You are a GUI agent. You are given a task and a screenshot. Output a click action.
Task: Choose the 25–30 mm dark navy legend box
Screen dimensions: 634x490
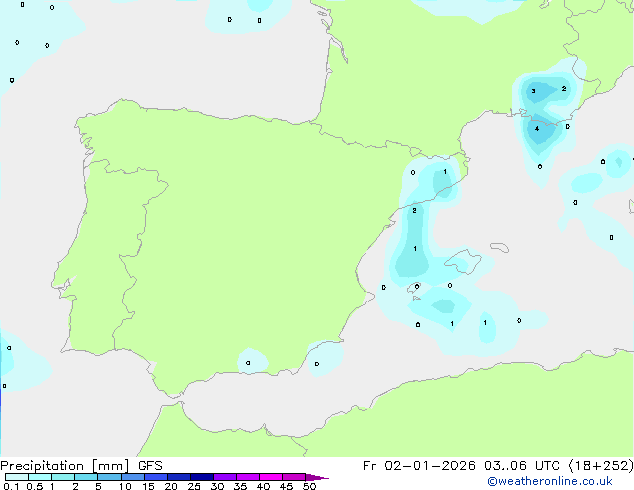tap(202, 477)
